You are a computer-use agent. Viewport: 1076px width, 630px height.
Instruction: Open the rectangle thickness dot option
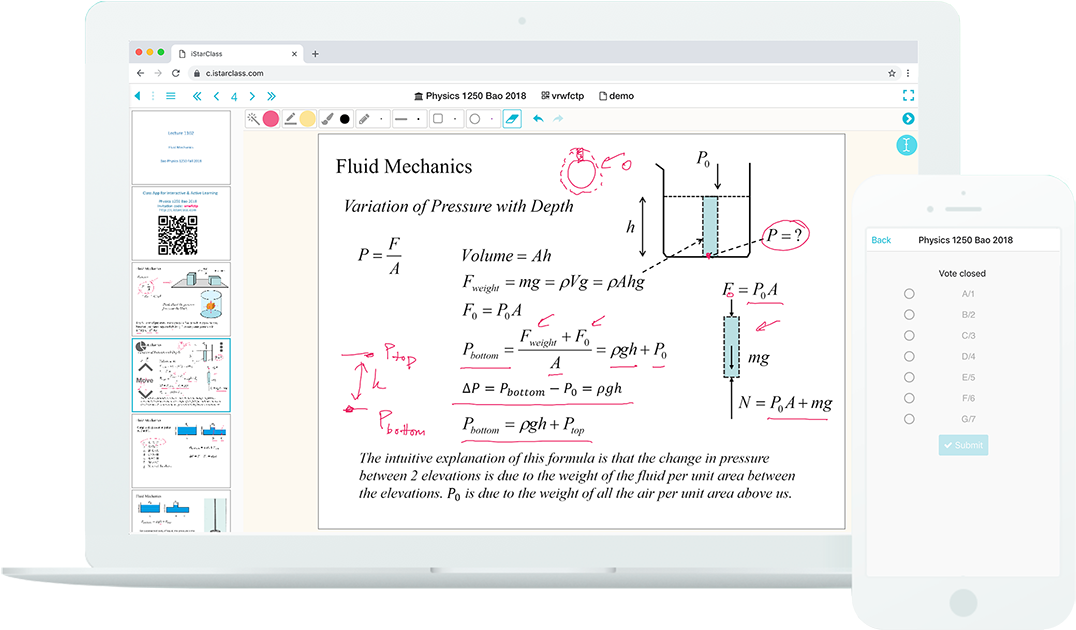click(455, 119)
